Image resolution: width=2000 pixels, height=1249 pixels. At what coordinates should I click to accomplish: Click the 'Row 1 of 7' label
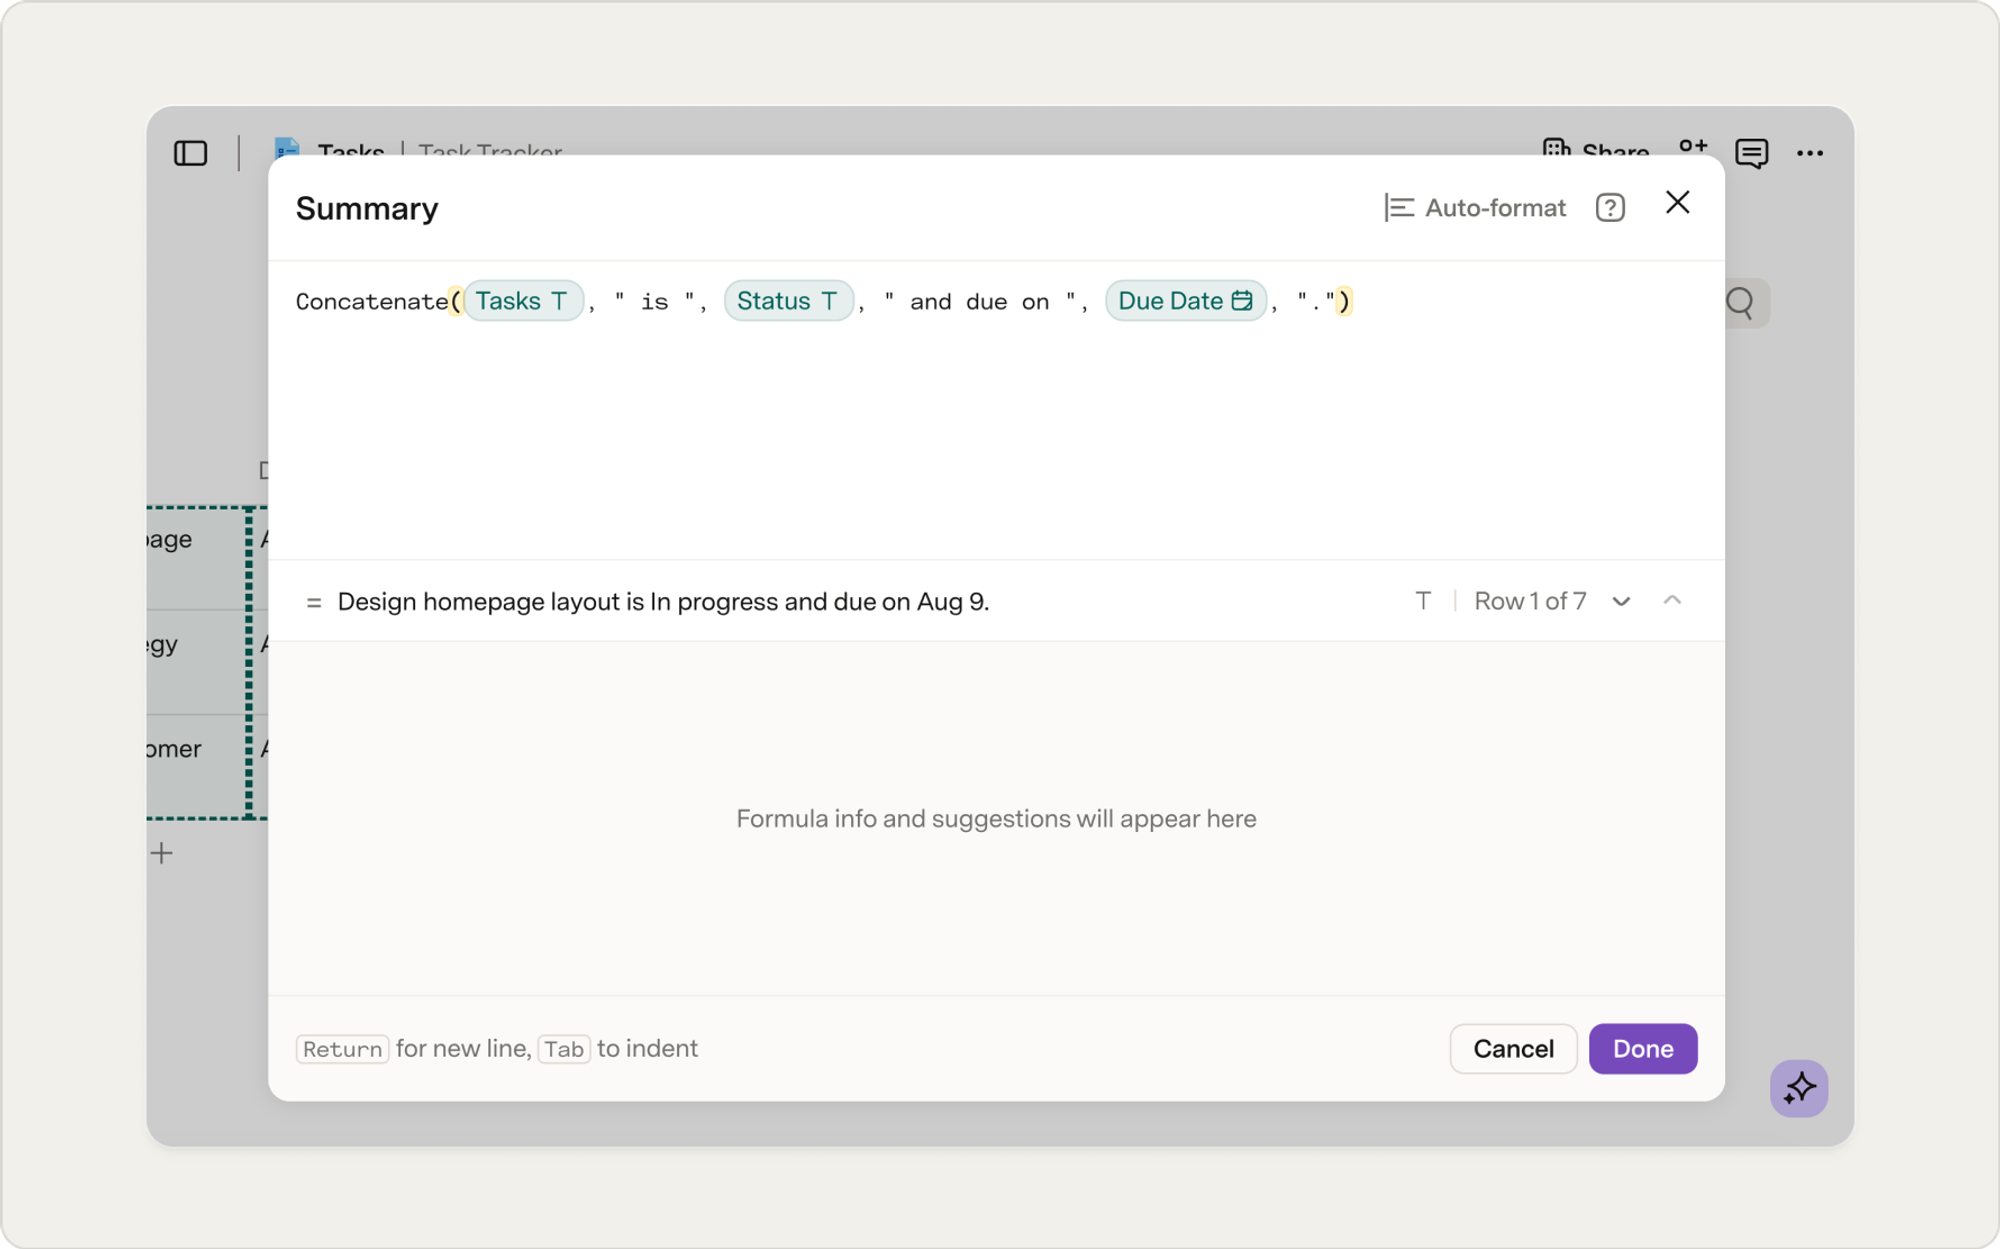coord(1530,601)
